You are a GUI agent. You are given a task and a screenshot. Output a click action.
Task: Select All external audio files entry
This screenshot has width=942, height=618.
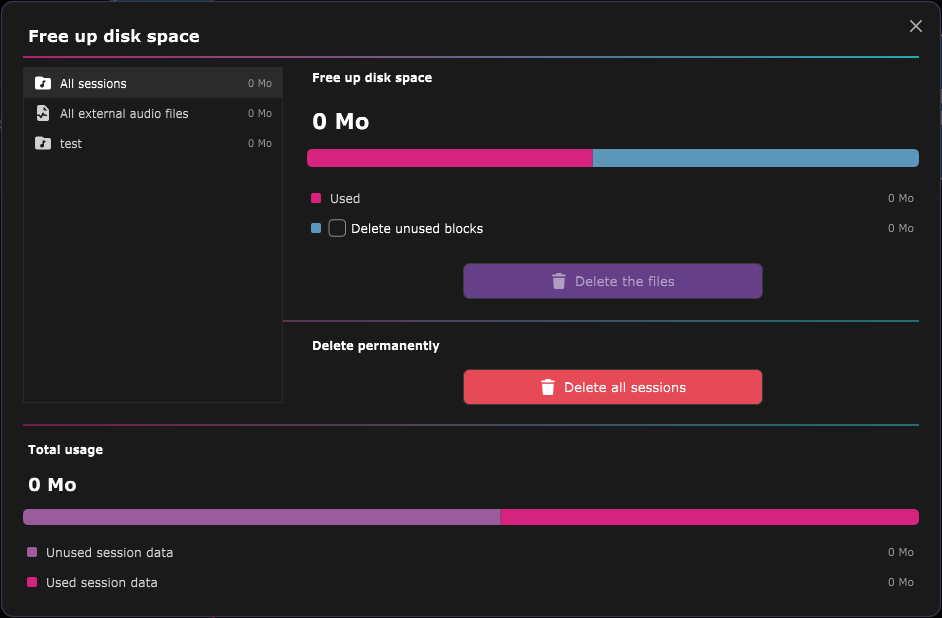[x=153, y=113]
